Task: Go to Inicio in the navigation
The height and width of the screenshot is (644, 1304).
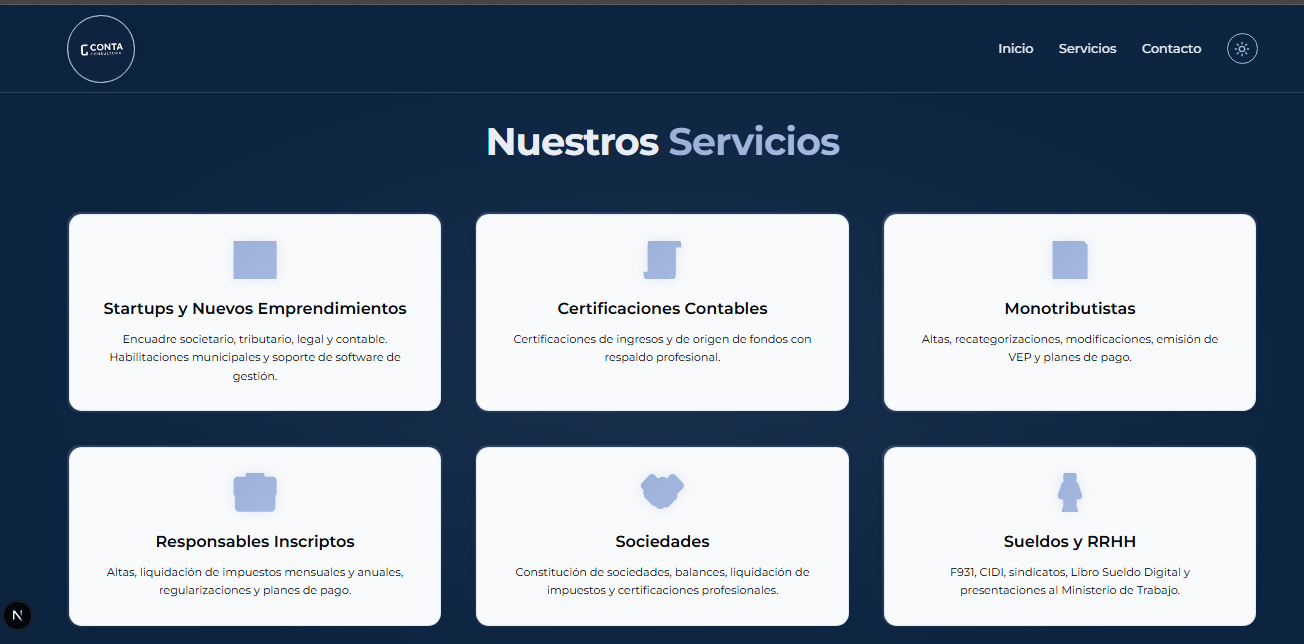Action: (x=1015, y=49)
